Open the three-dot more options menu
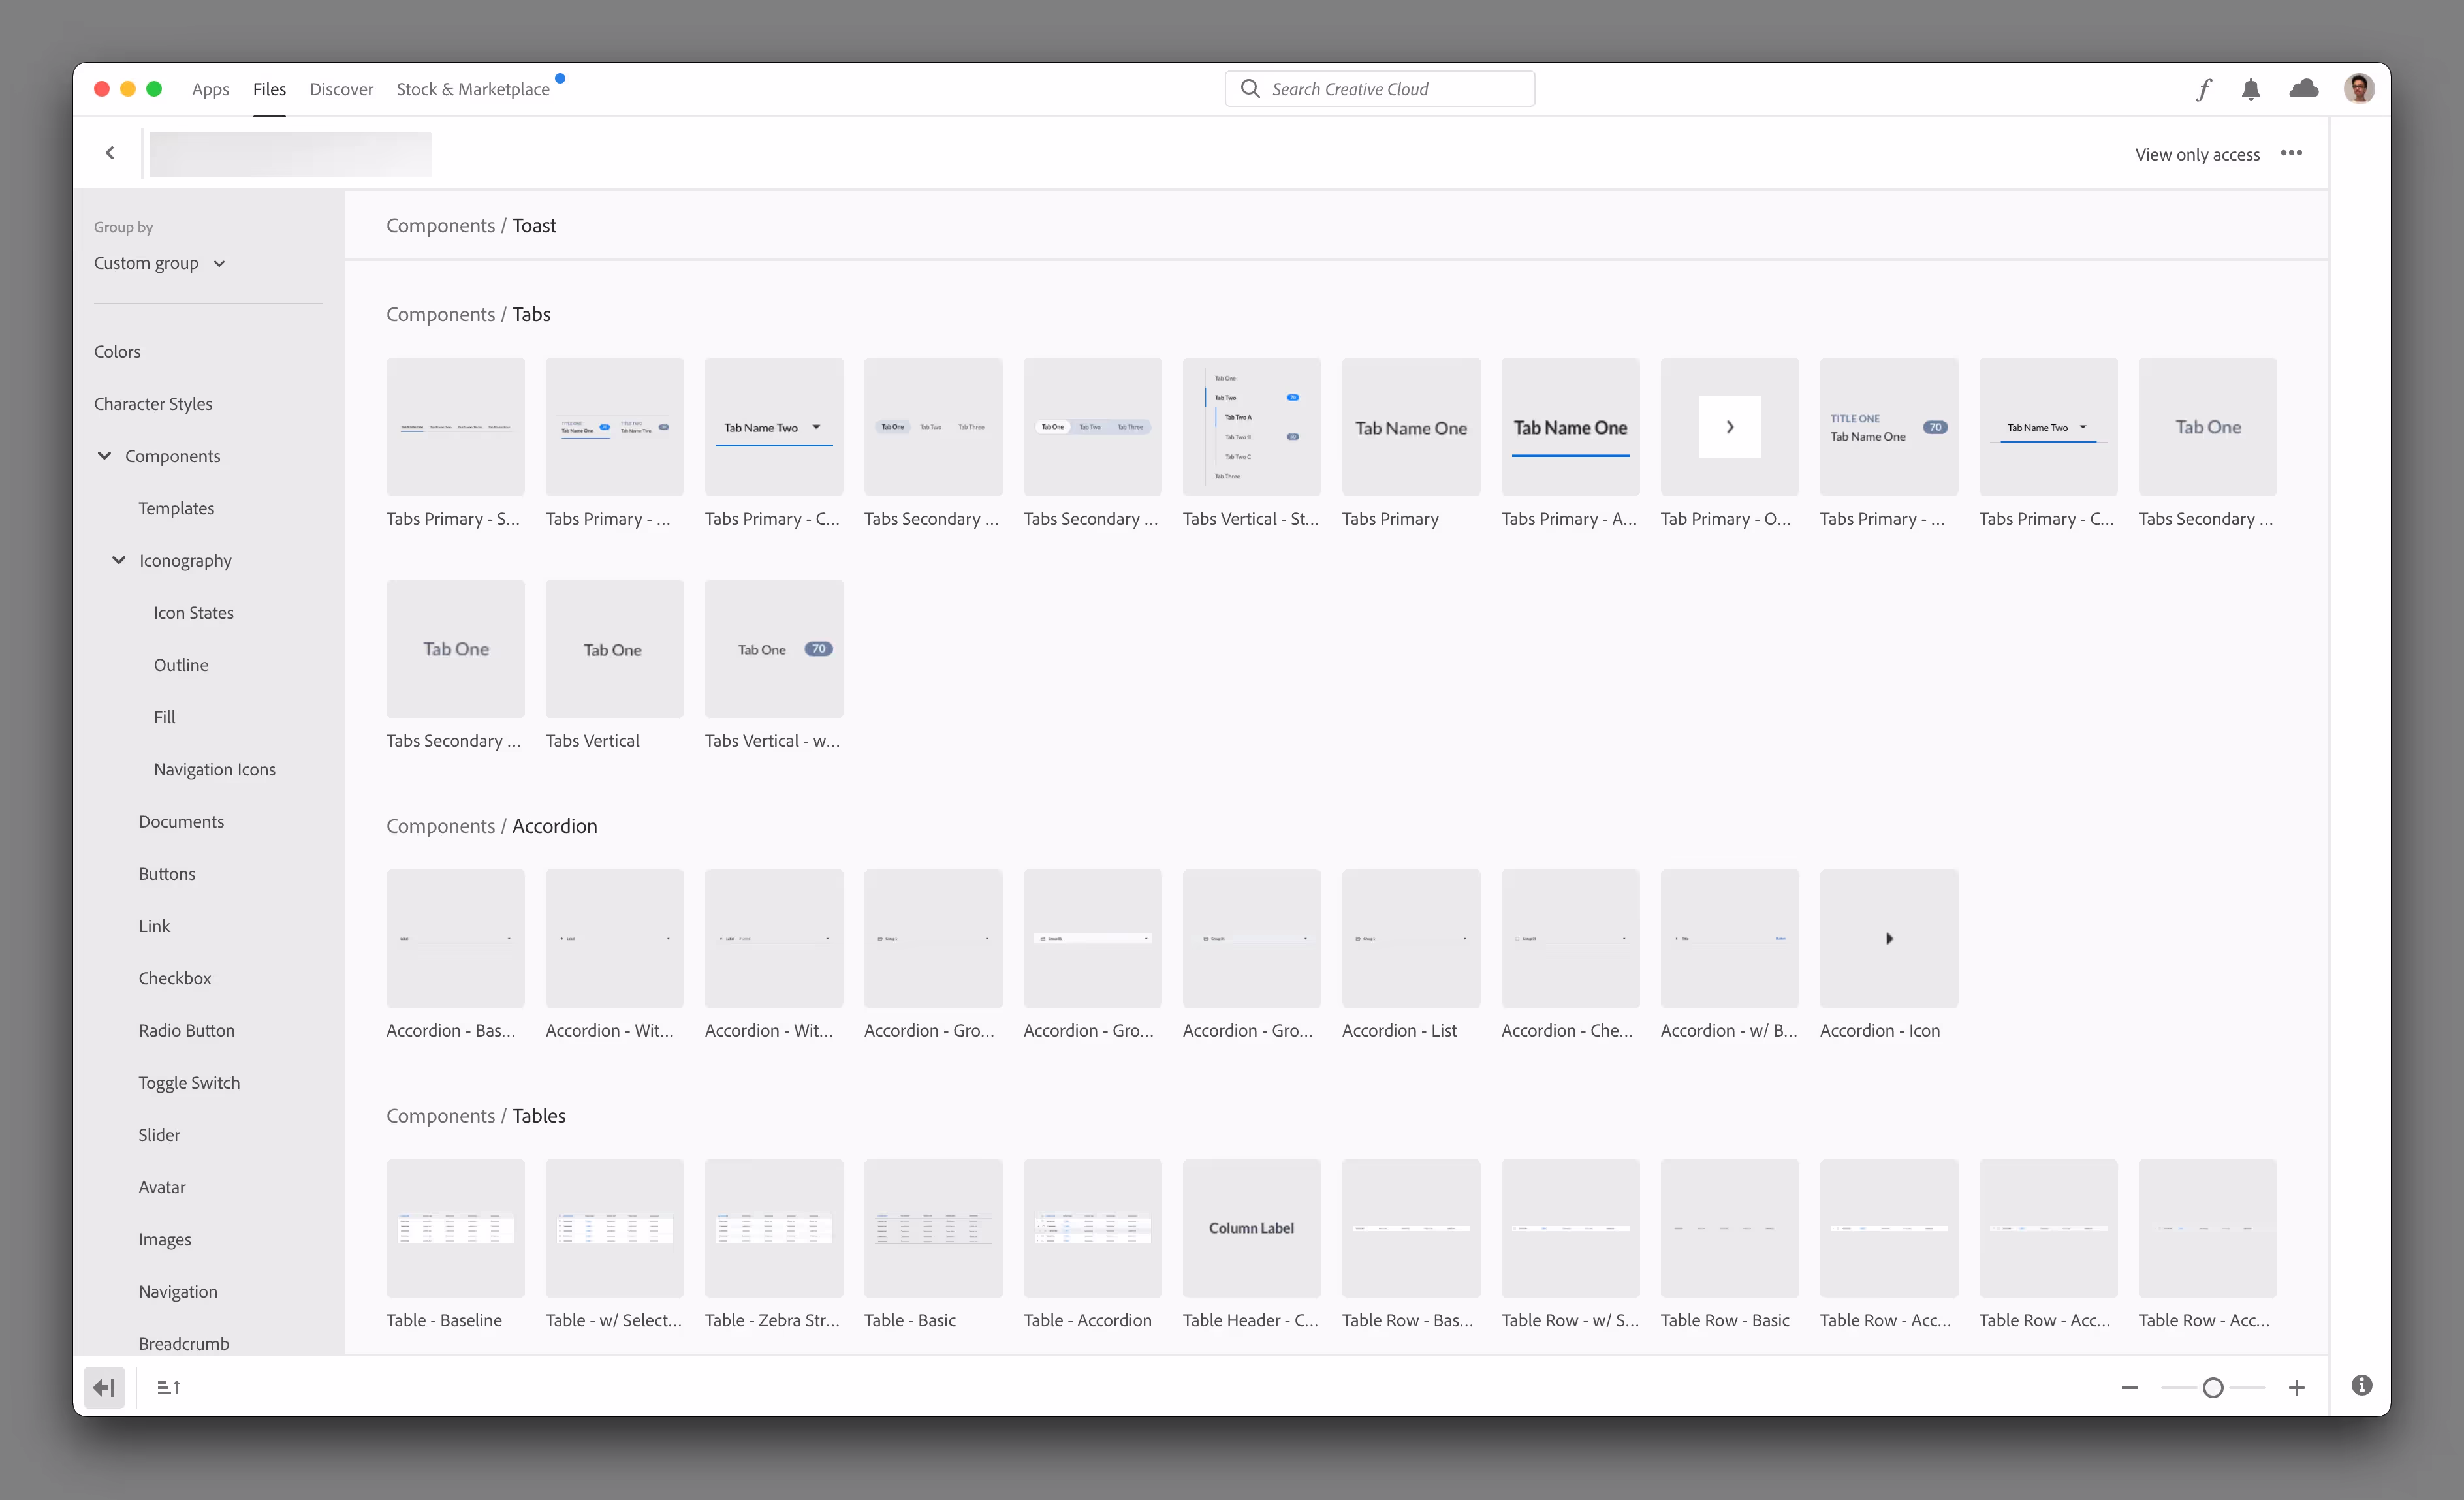Screen dimensions: 2464x1500 2291,153
